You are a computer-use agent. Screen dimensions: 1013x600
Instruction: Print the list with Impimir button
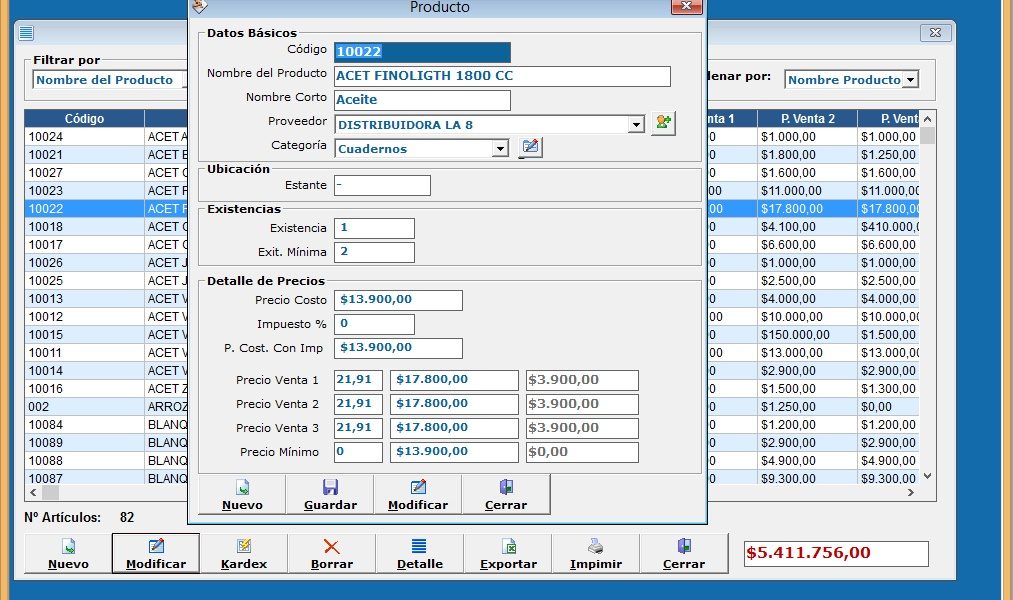pos(595,554)
